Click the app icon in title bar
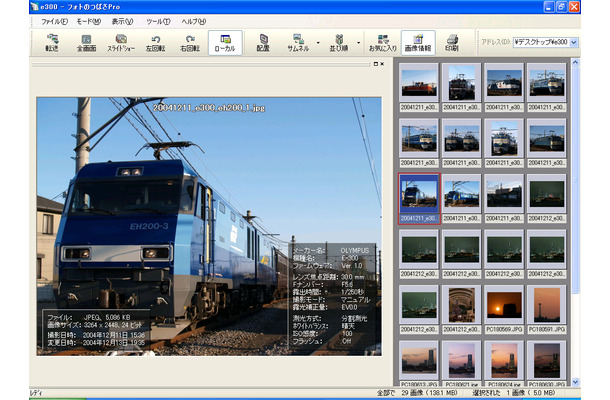Image resolution: width=610 pixels, height=400 pixels. coord(35,7)
